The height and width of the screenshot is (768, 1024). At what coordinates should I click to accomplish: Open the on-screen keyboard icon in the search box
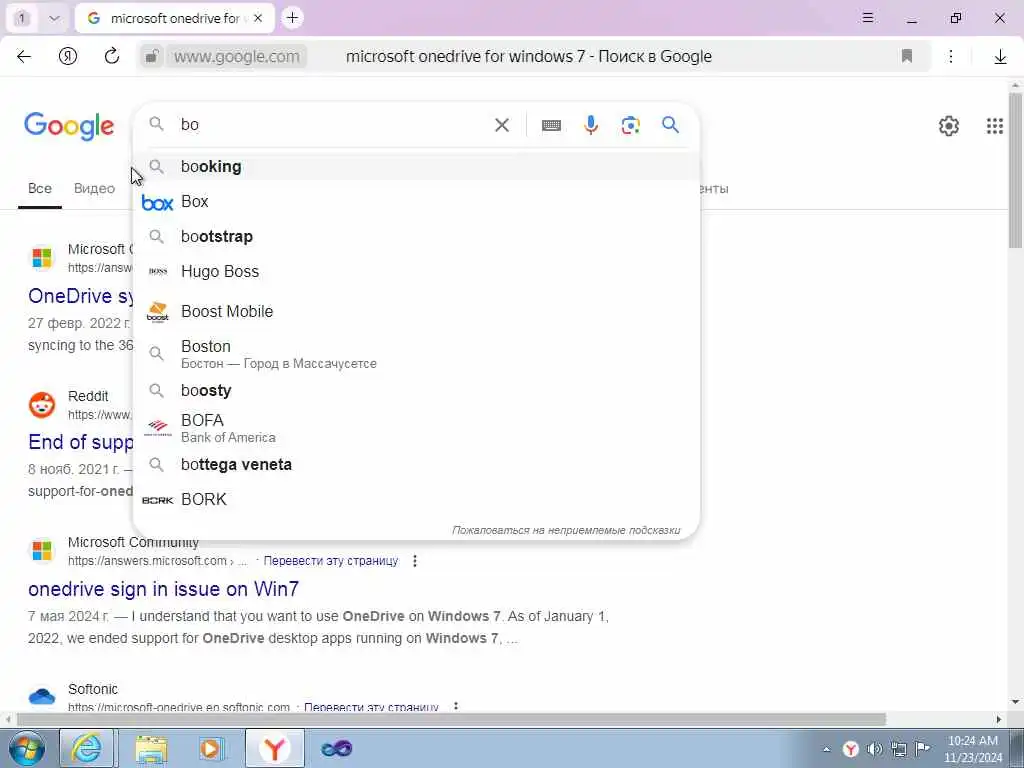(551, 125)
